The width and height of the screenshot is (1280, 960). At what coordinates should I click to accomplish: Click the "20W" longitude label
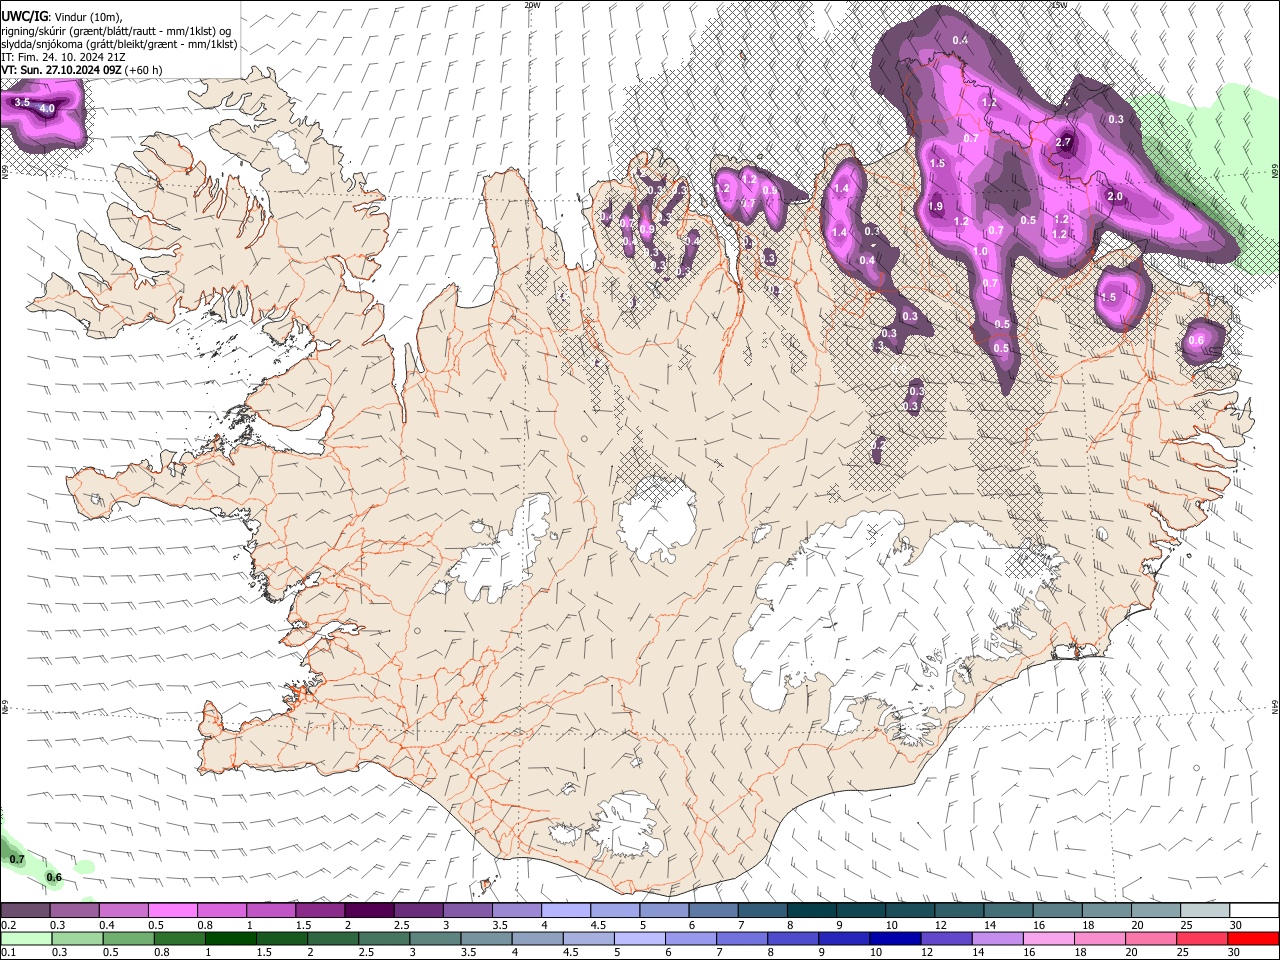[x=532, y=5]
